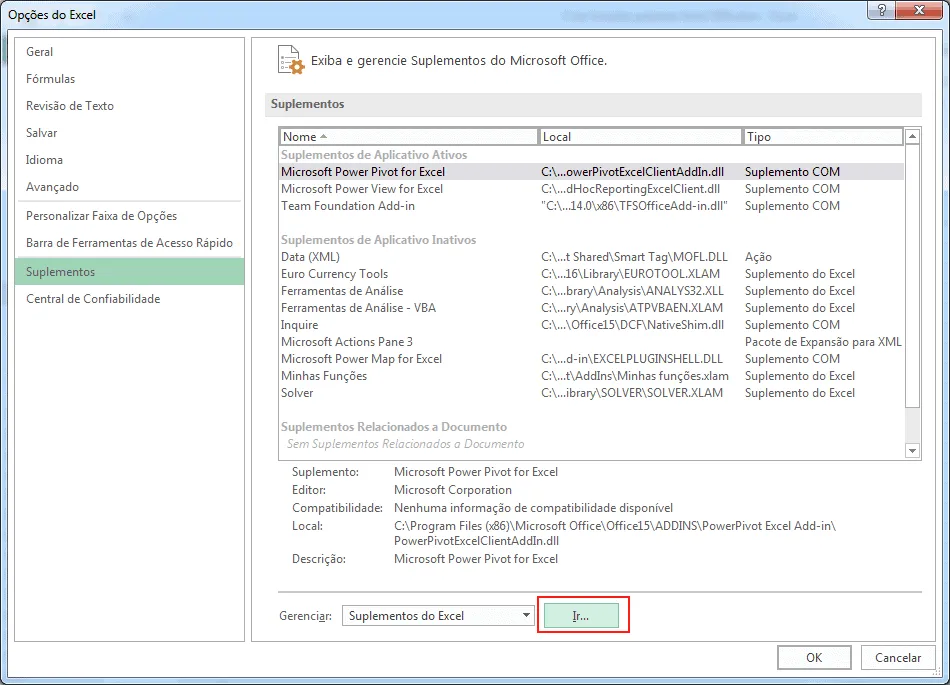The width and height of the screenshot is (950, 685).
Task: Click the help question mark button
Action: (x=882, y=10)
